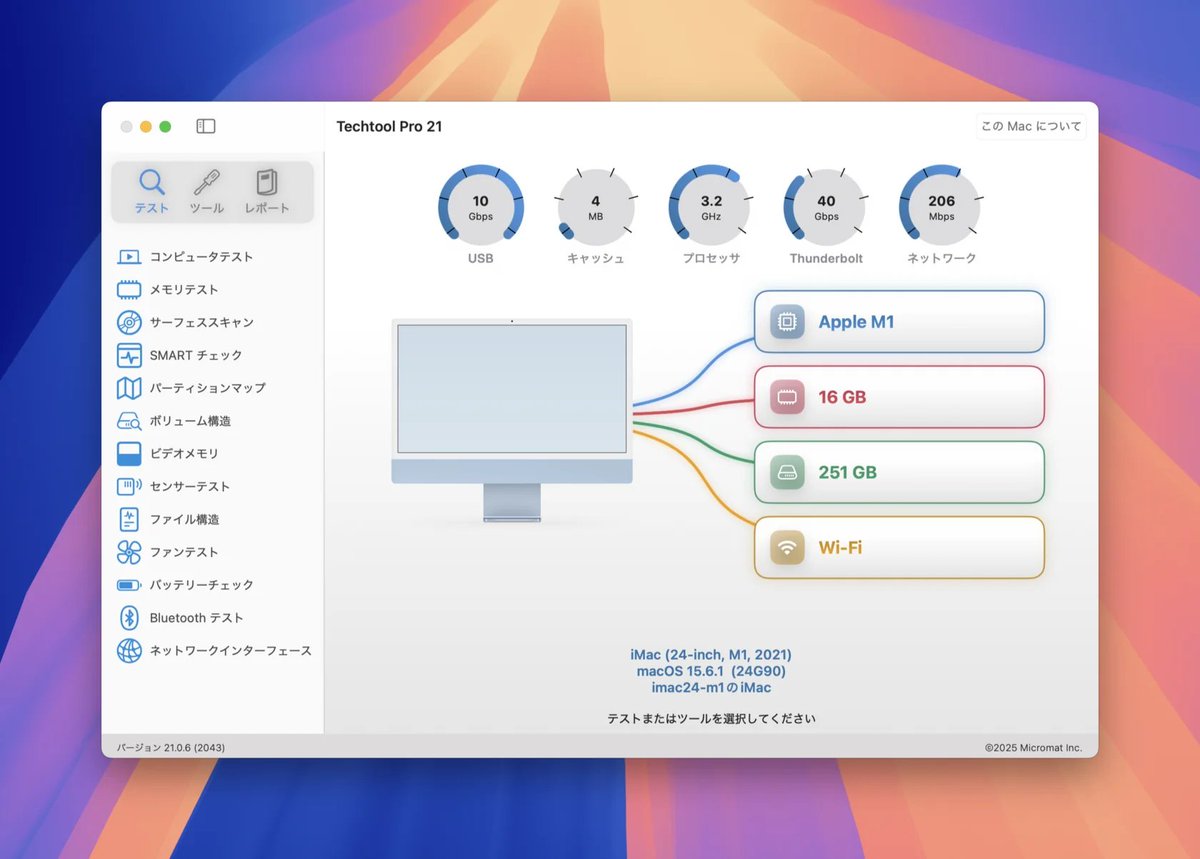Open the レポート tab
Image resolution: width=1200 pixels, height=859 pixels.
coord(267,192)
